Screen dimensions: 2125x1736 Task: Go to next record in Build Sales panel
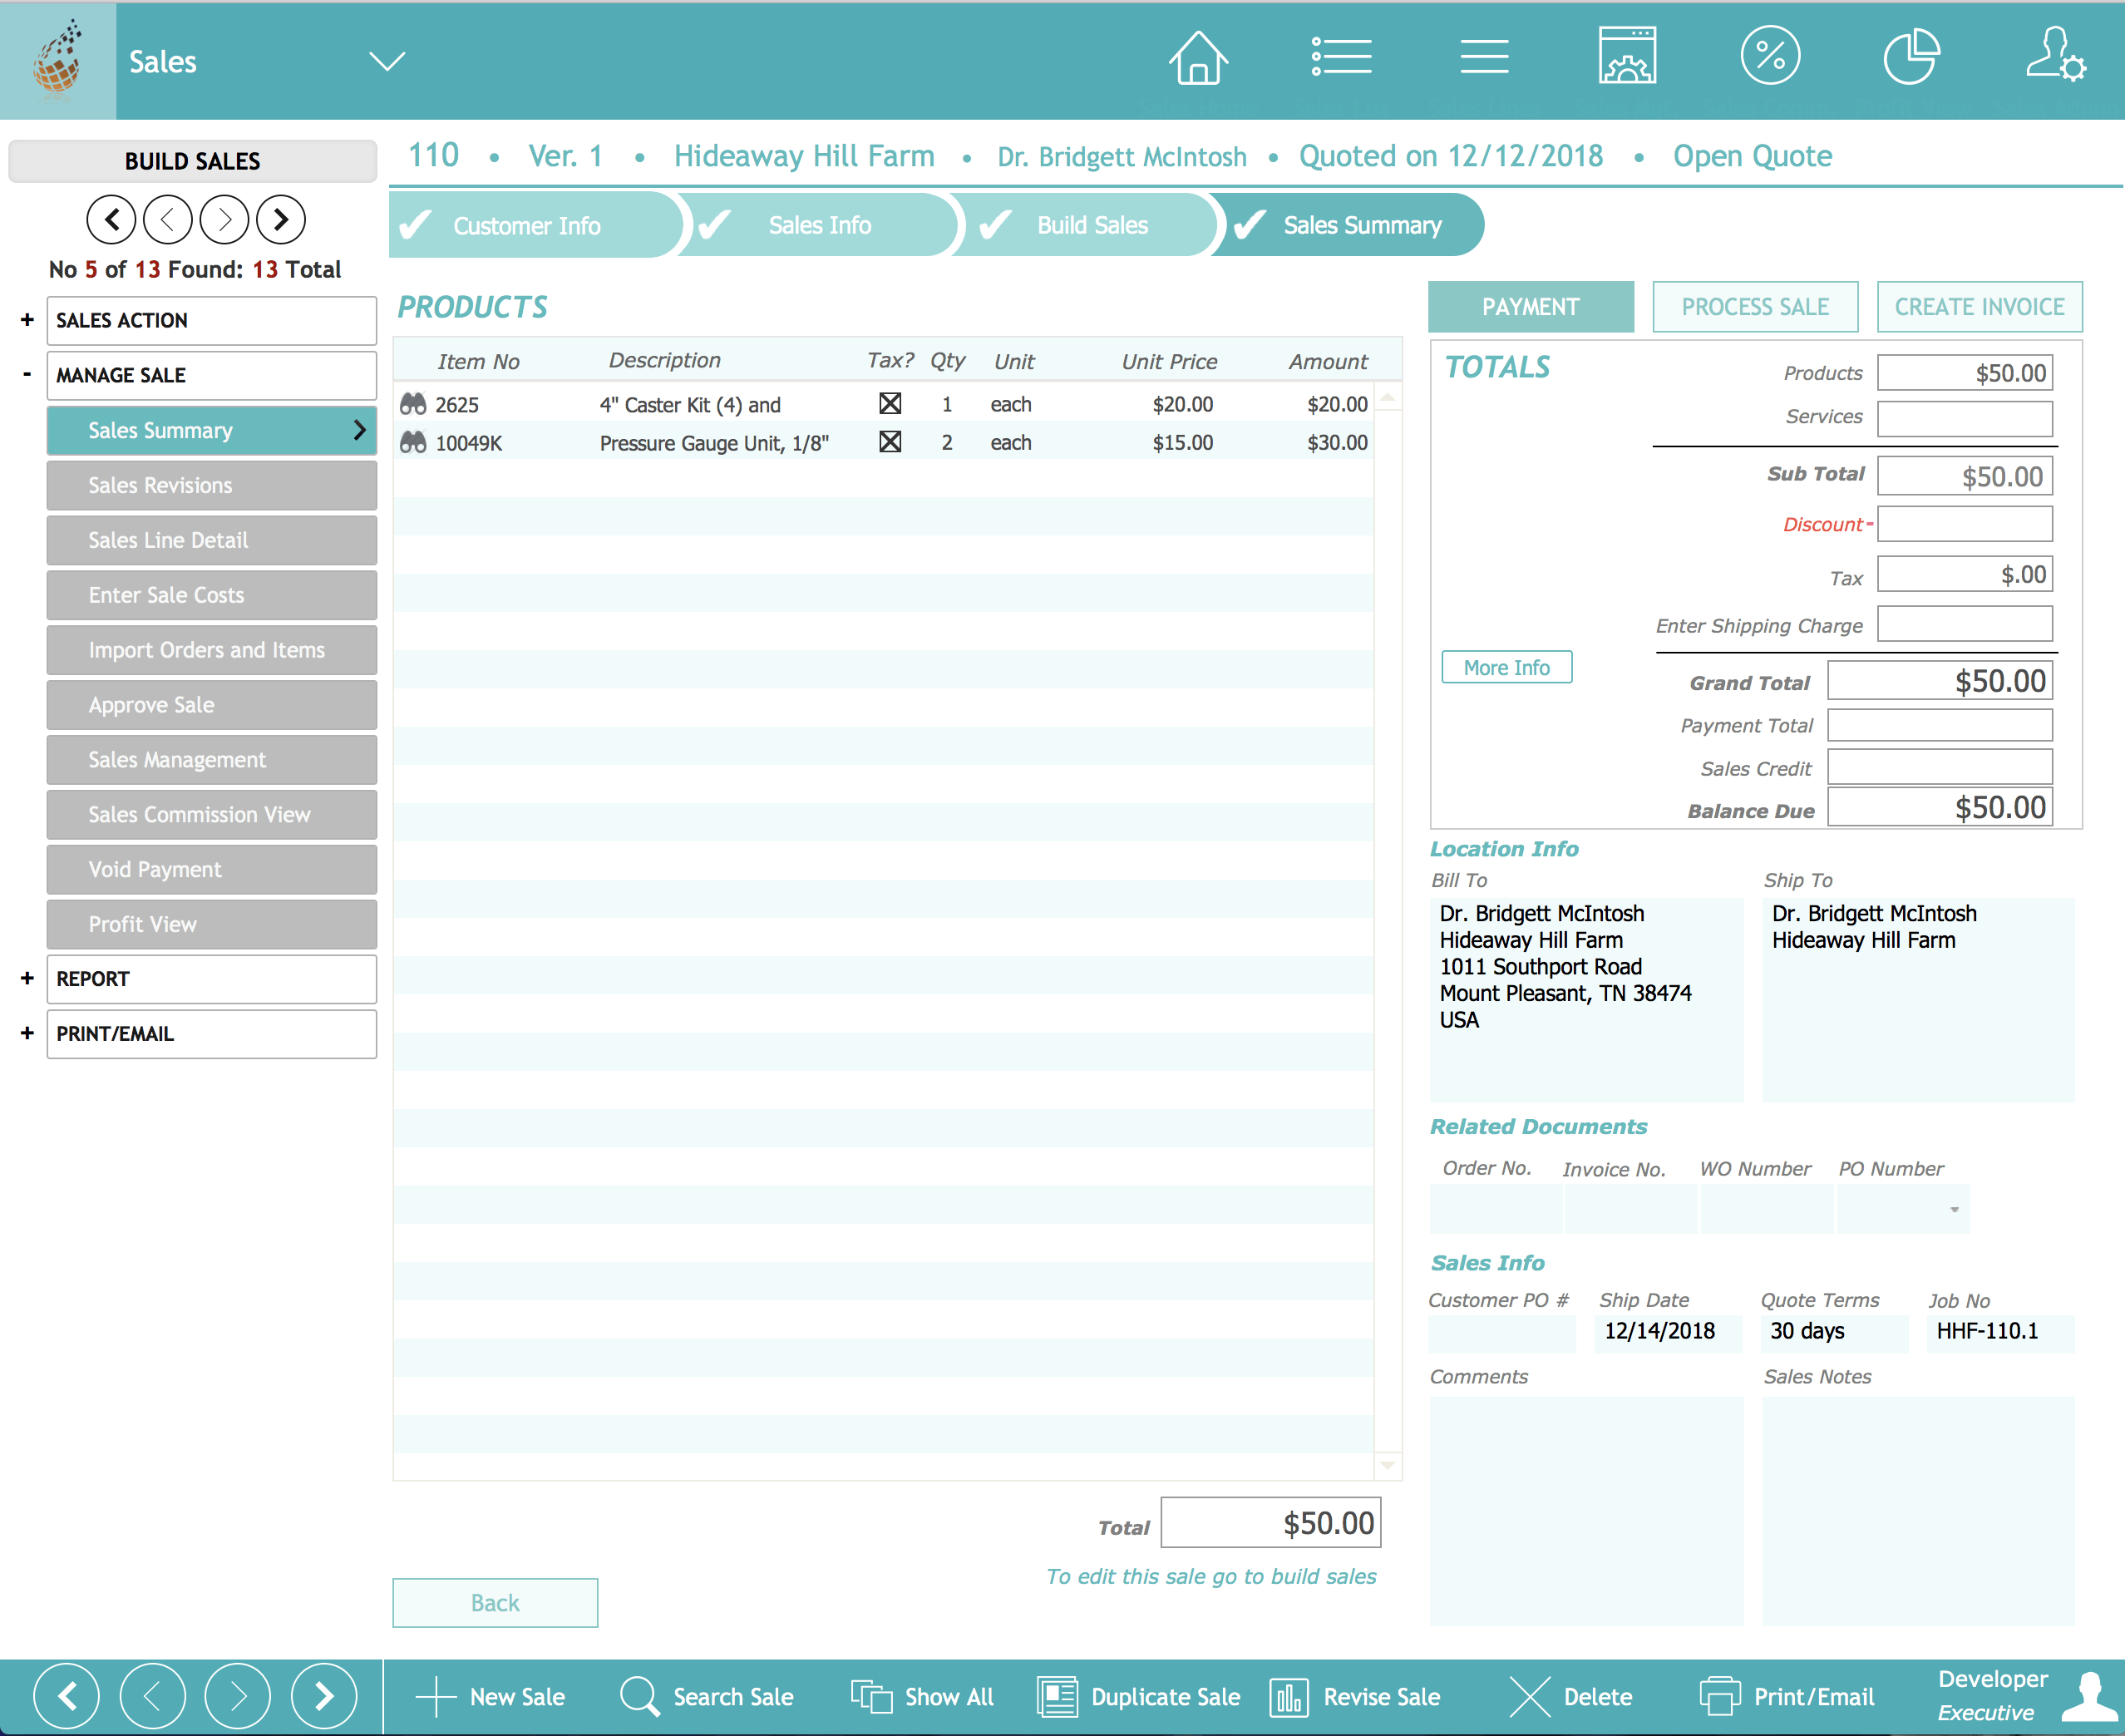pos(224,219)
